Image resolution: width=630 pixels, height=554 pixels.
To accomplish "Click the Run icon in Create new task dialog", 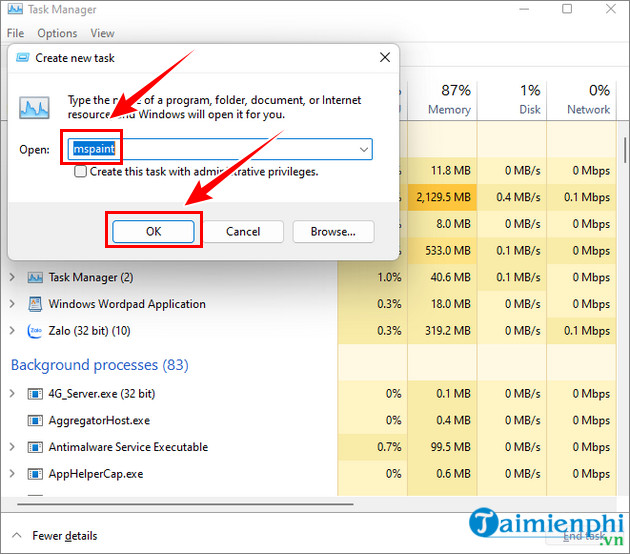I will tap(35, 107).
